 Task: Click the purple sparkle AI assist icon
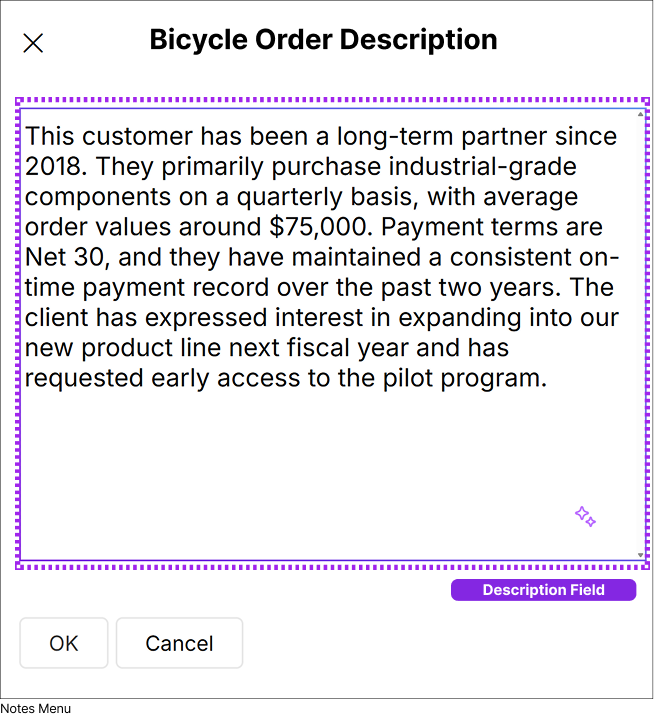click(x=585, y=517)
